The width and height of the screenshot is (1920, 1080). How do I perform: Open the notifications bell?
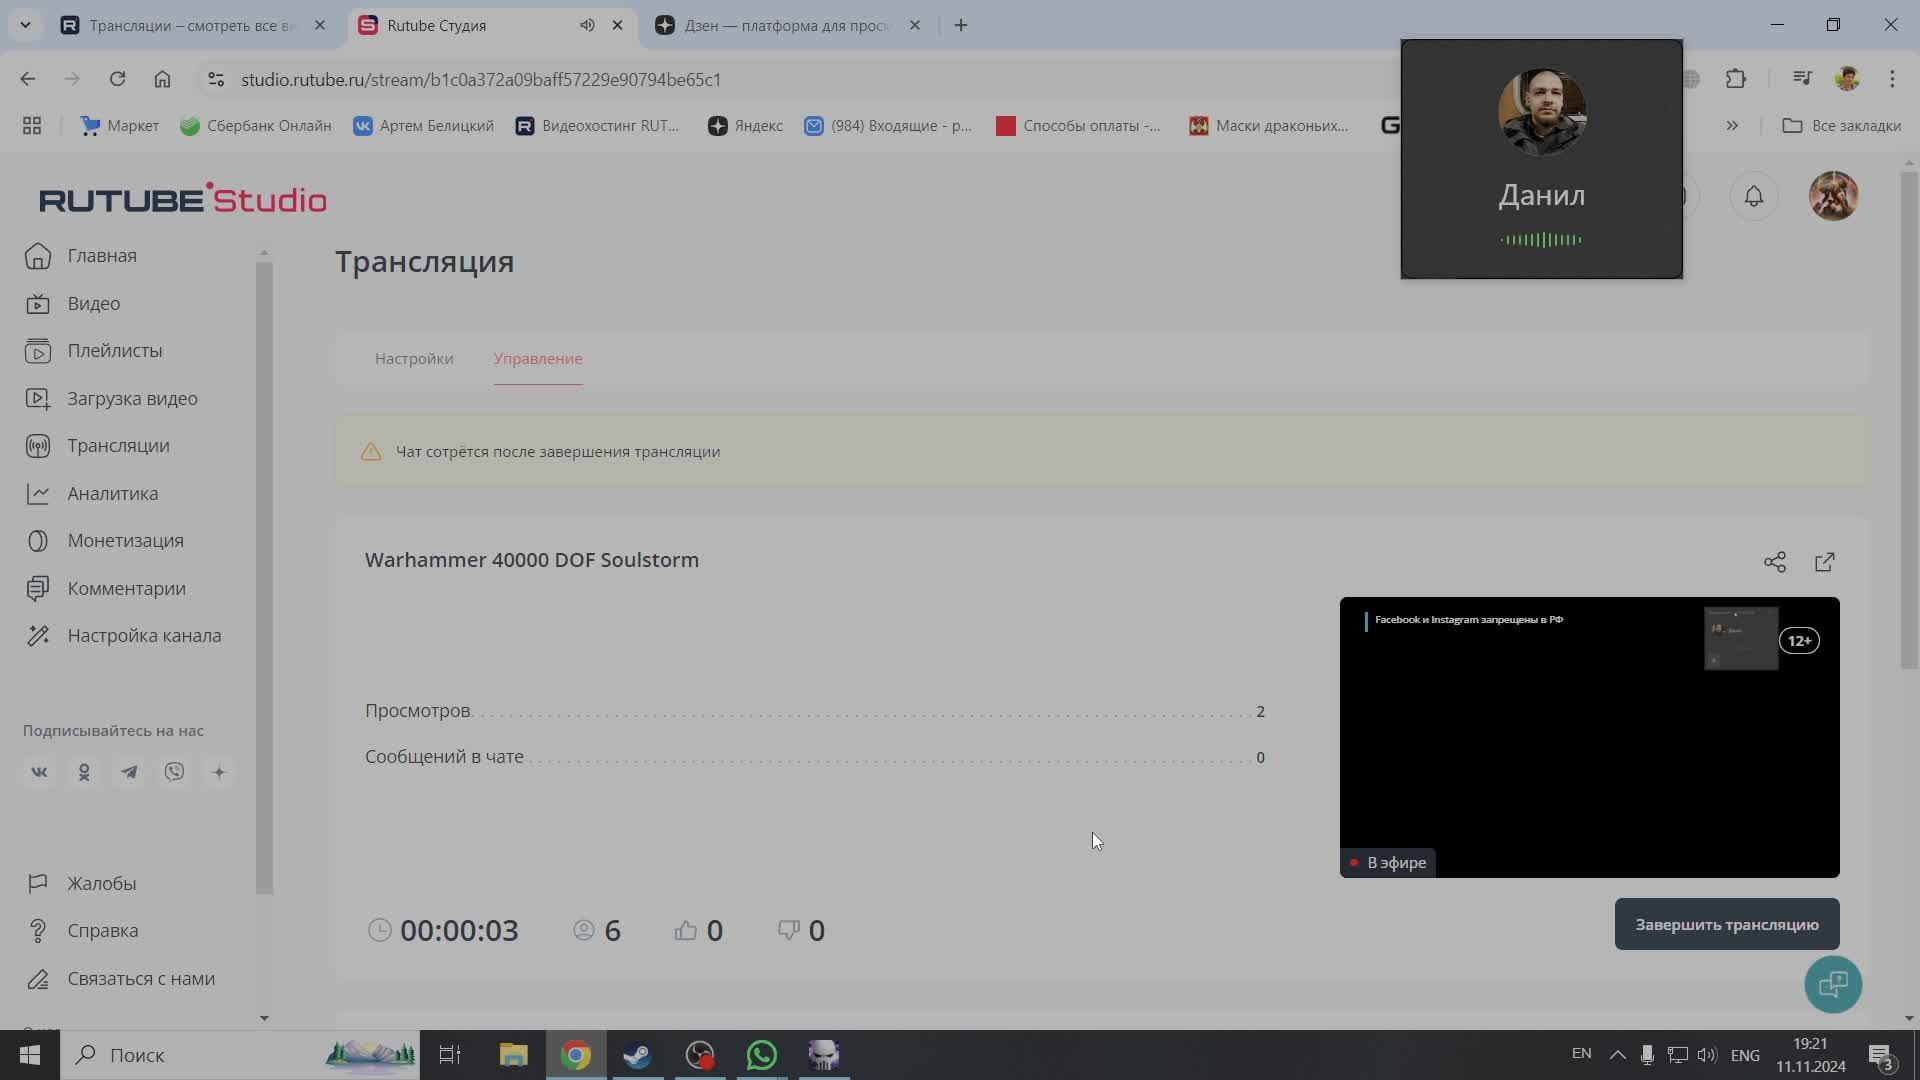(1753, 196)
